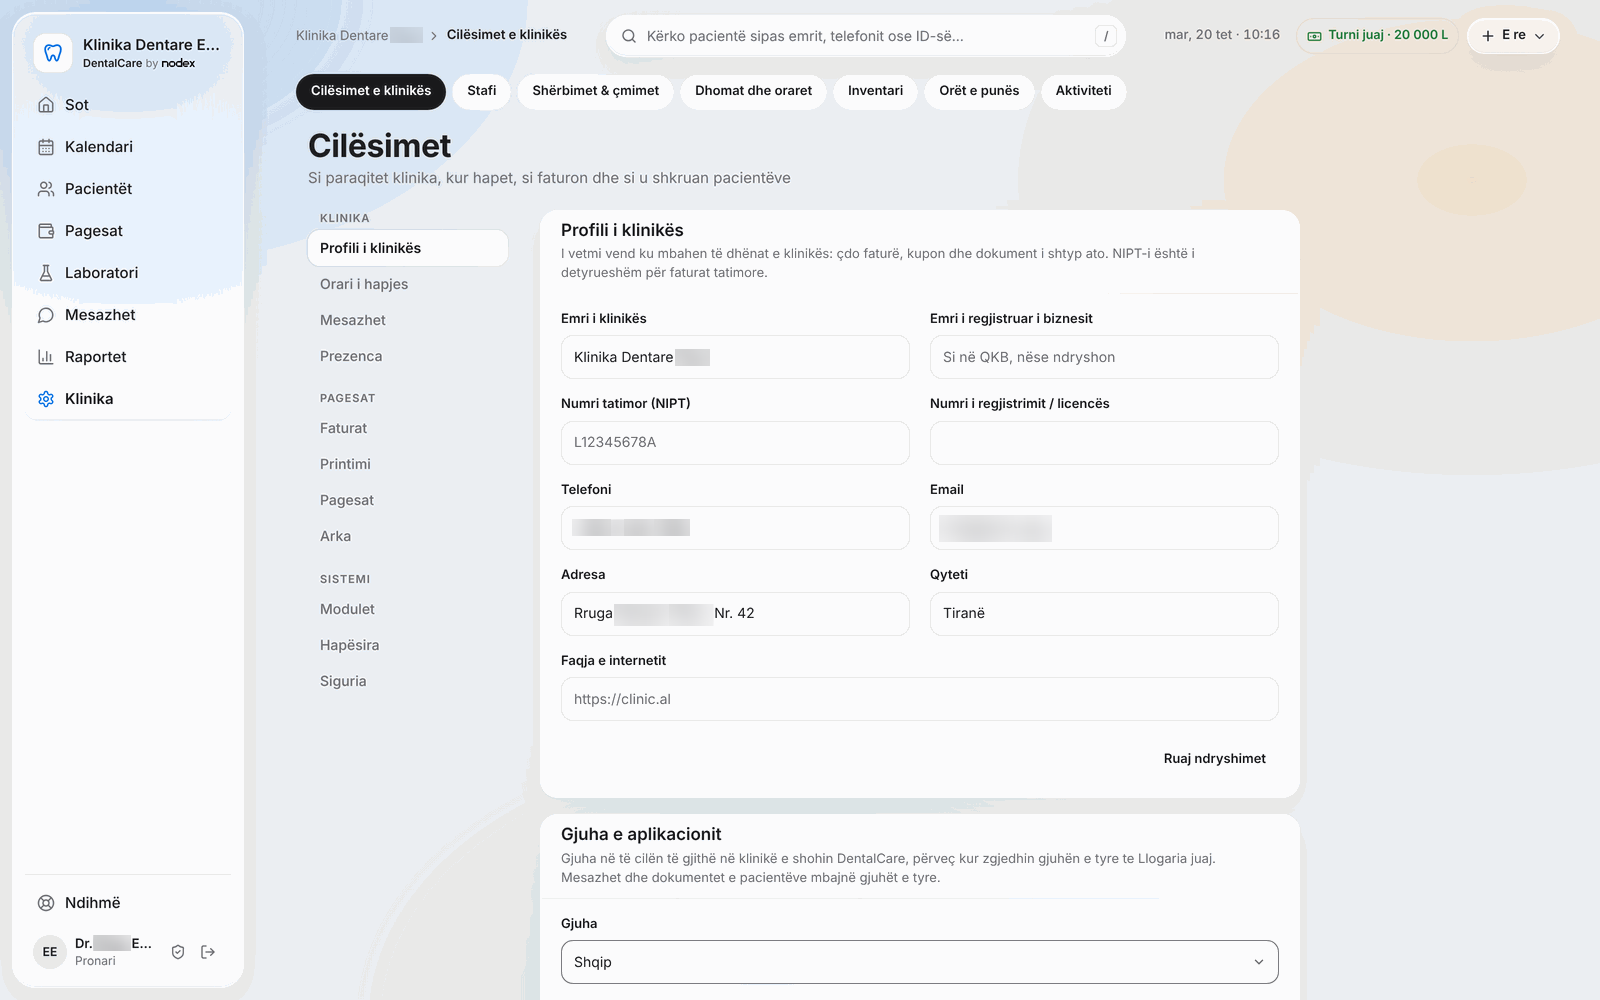
Task: Switch to the Aktiviteti tab
Action: click(x=1084, y=91)
